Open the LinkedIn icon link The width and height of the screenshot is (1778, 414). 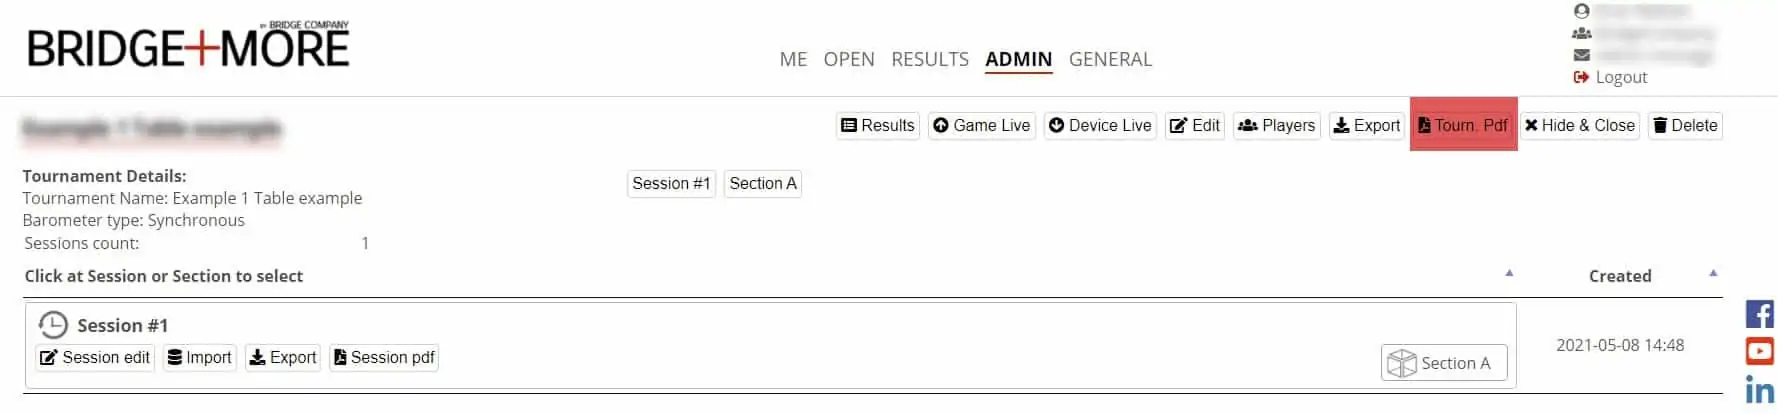tap(1759, 389)
